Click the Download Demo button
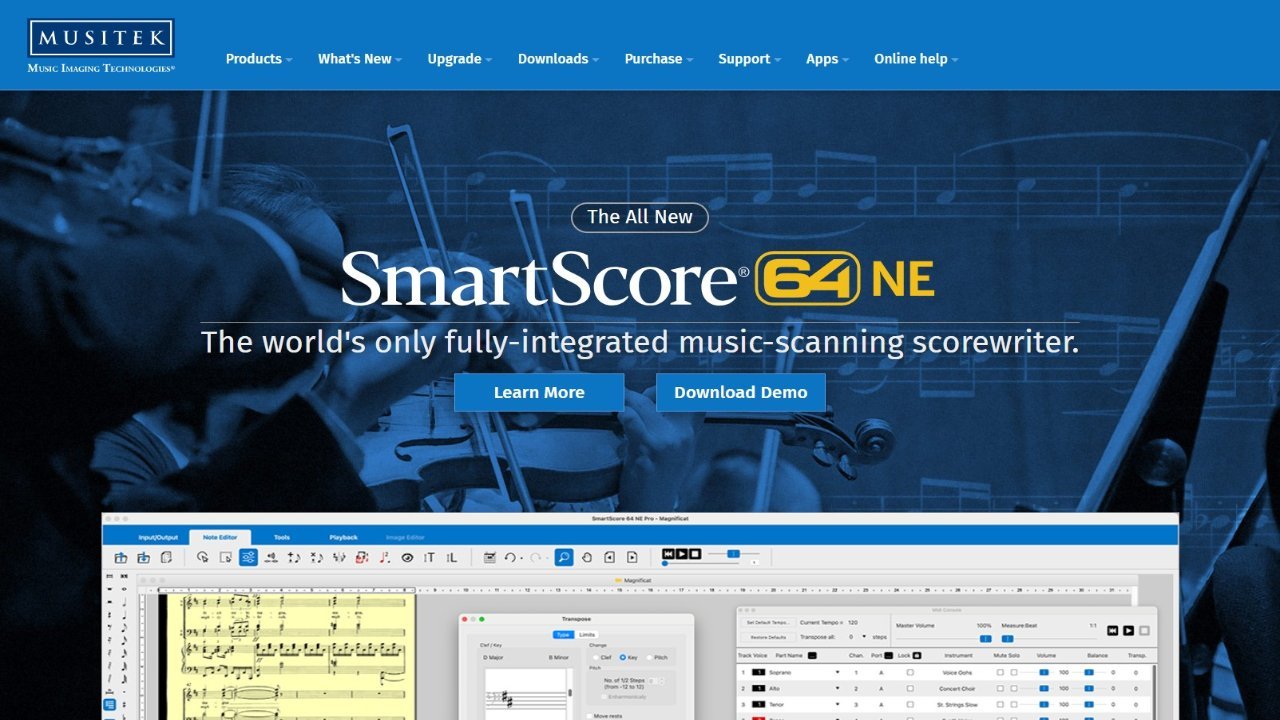1280x720 pixels. point(741,393)
